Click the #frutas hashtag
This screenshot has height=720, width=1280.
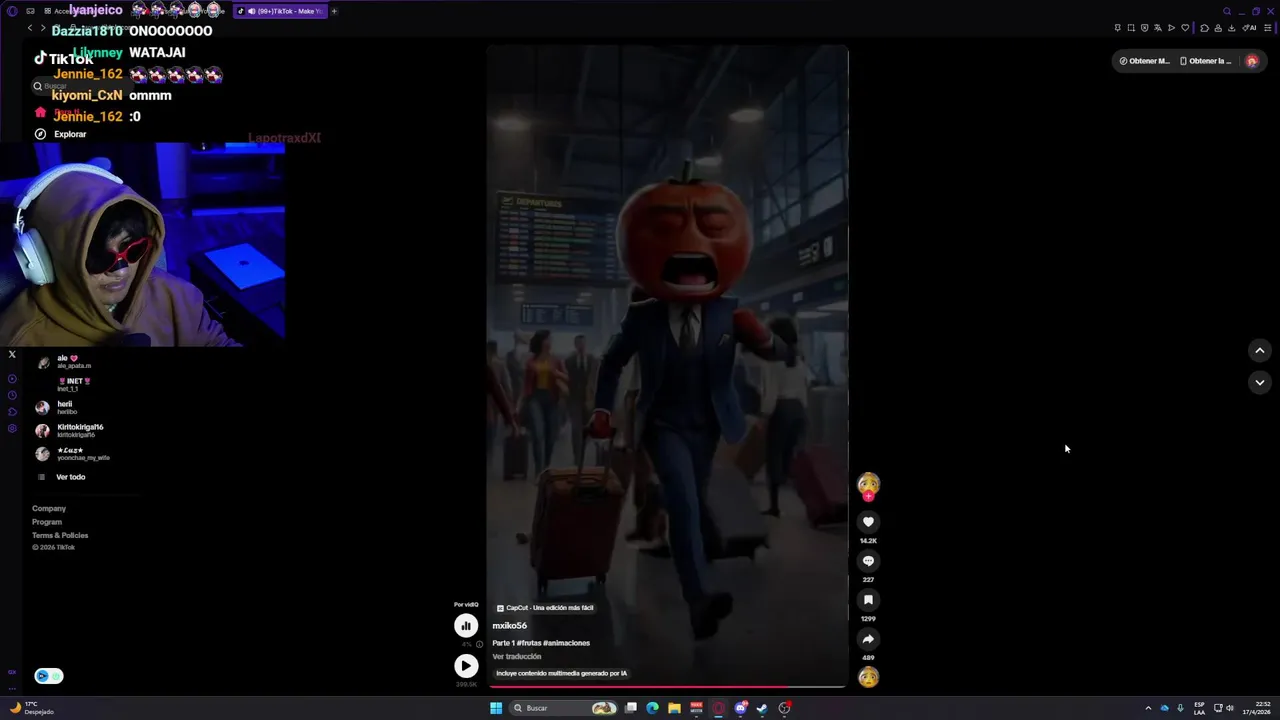tap(529, 643)
